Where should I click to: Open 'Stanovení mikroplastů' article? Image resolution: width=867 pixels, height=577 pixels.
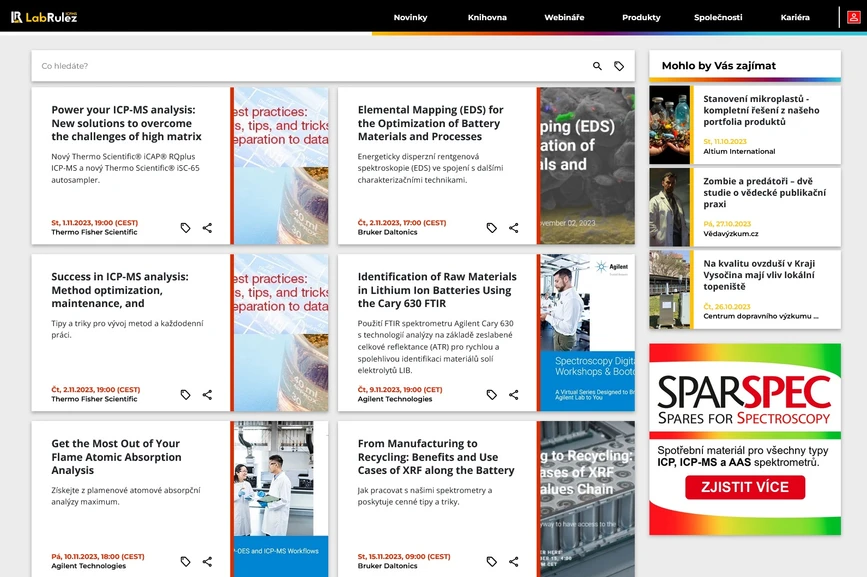coord(761,110)
